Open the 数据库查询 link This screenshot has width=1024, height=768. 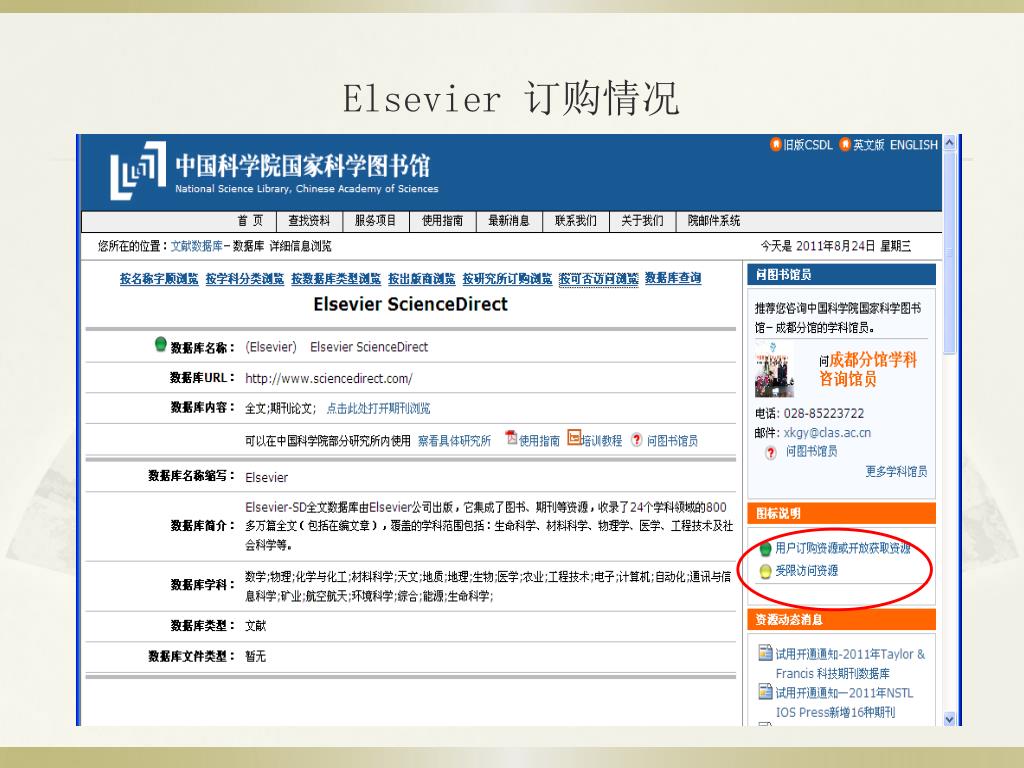point(673,278)
